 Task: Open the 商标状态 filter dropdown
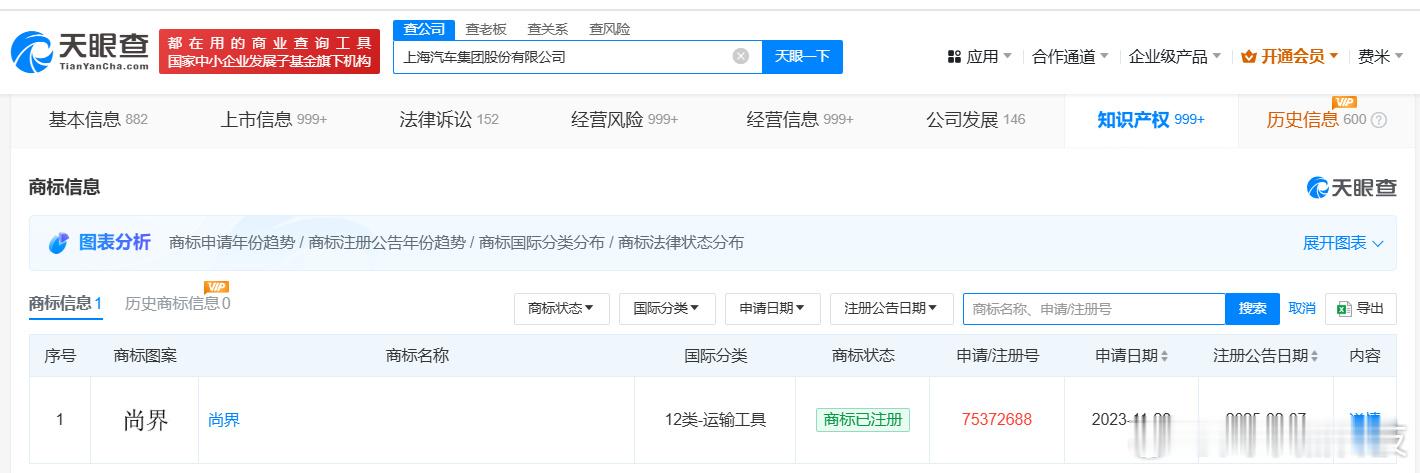[x=561, y=309]
